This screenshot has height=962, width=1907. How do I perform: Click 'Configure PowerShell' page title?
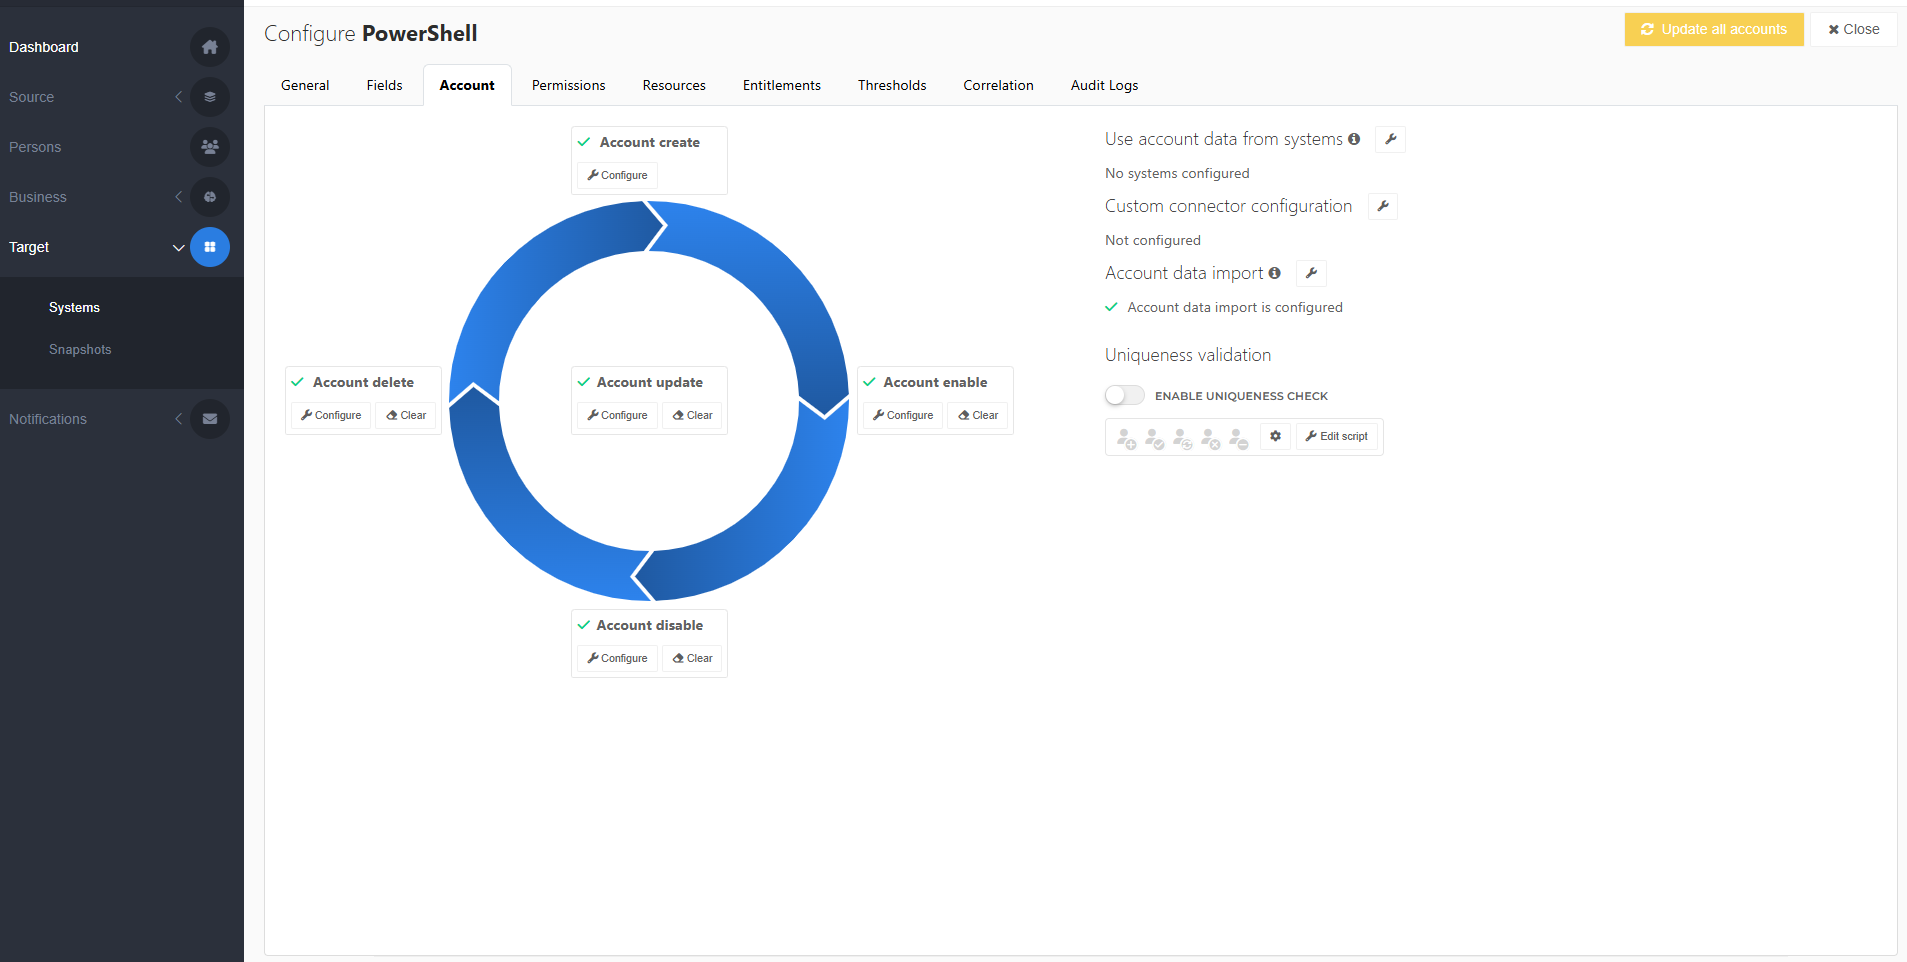371,33
